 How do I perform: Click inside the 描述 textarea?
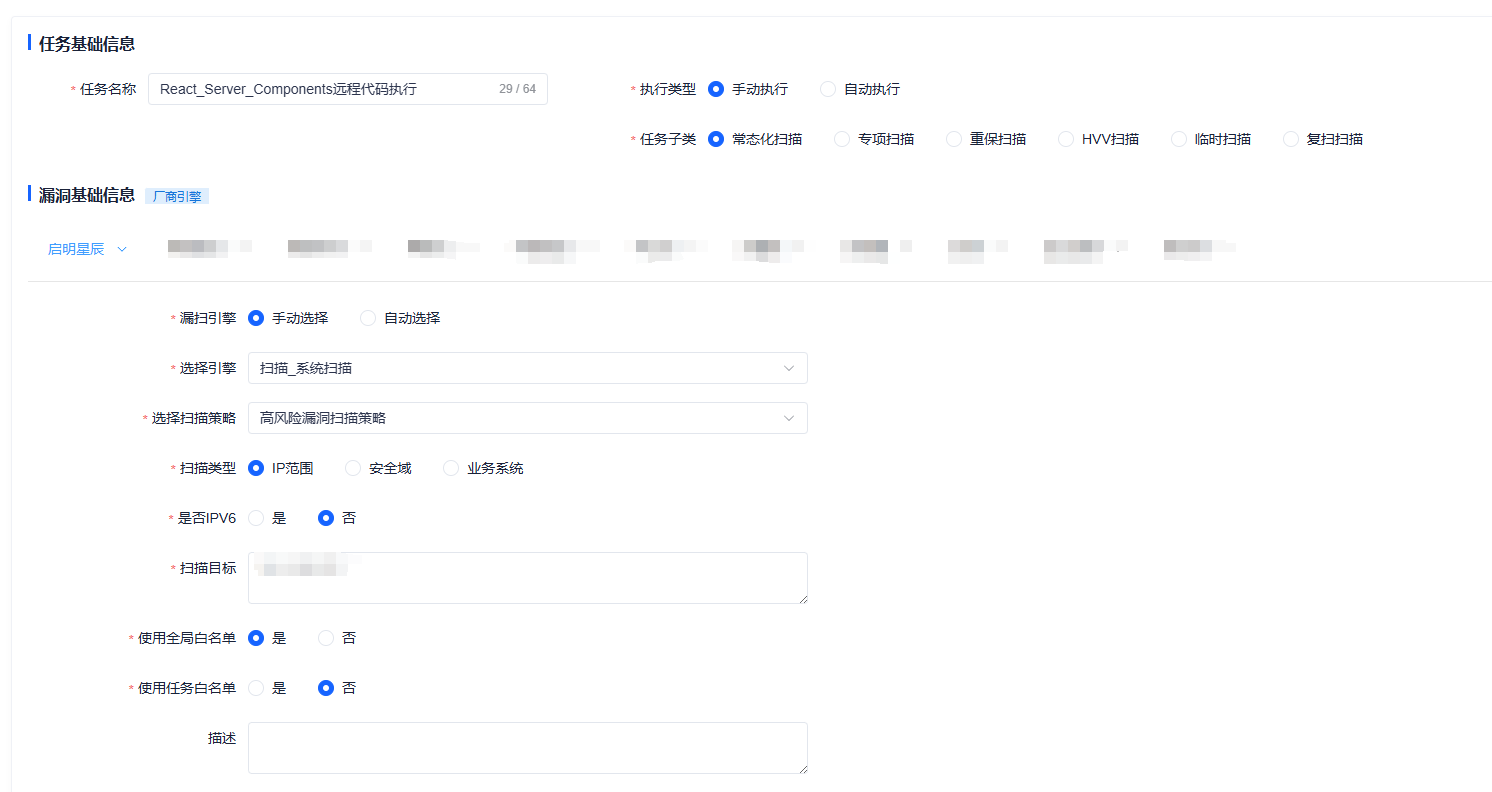pos(528,748)
